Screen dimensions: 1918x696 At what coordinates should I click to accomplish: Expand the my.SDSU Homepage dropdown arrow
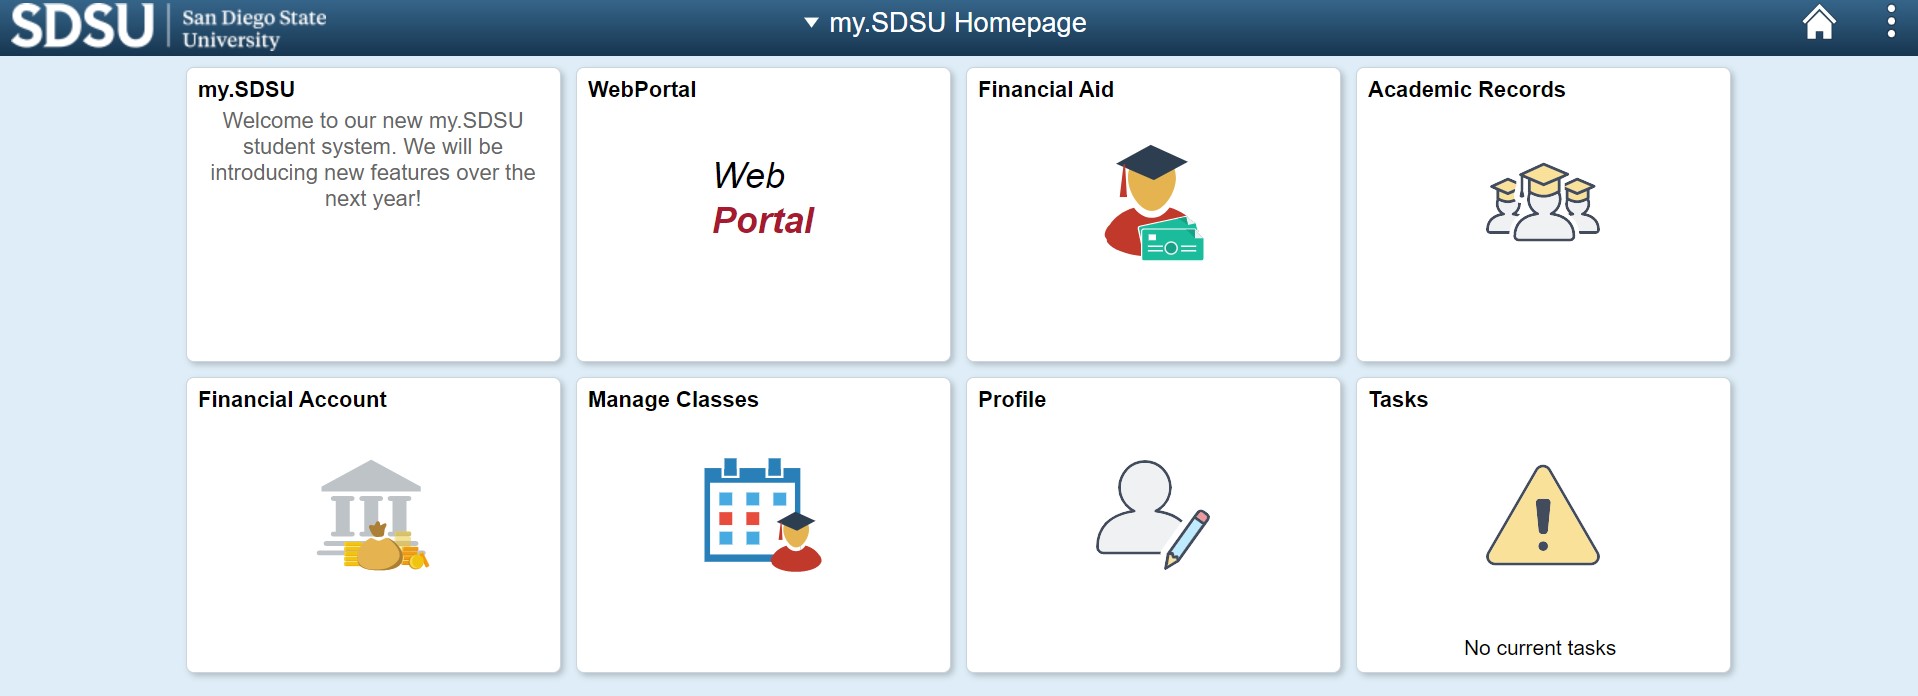tap(811, 22)
